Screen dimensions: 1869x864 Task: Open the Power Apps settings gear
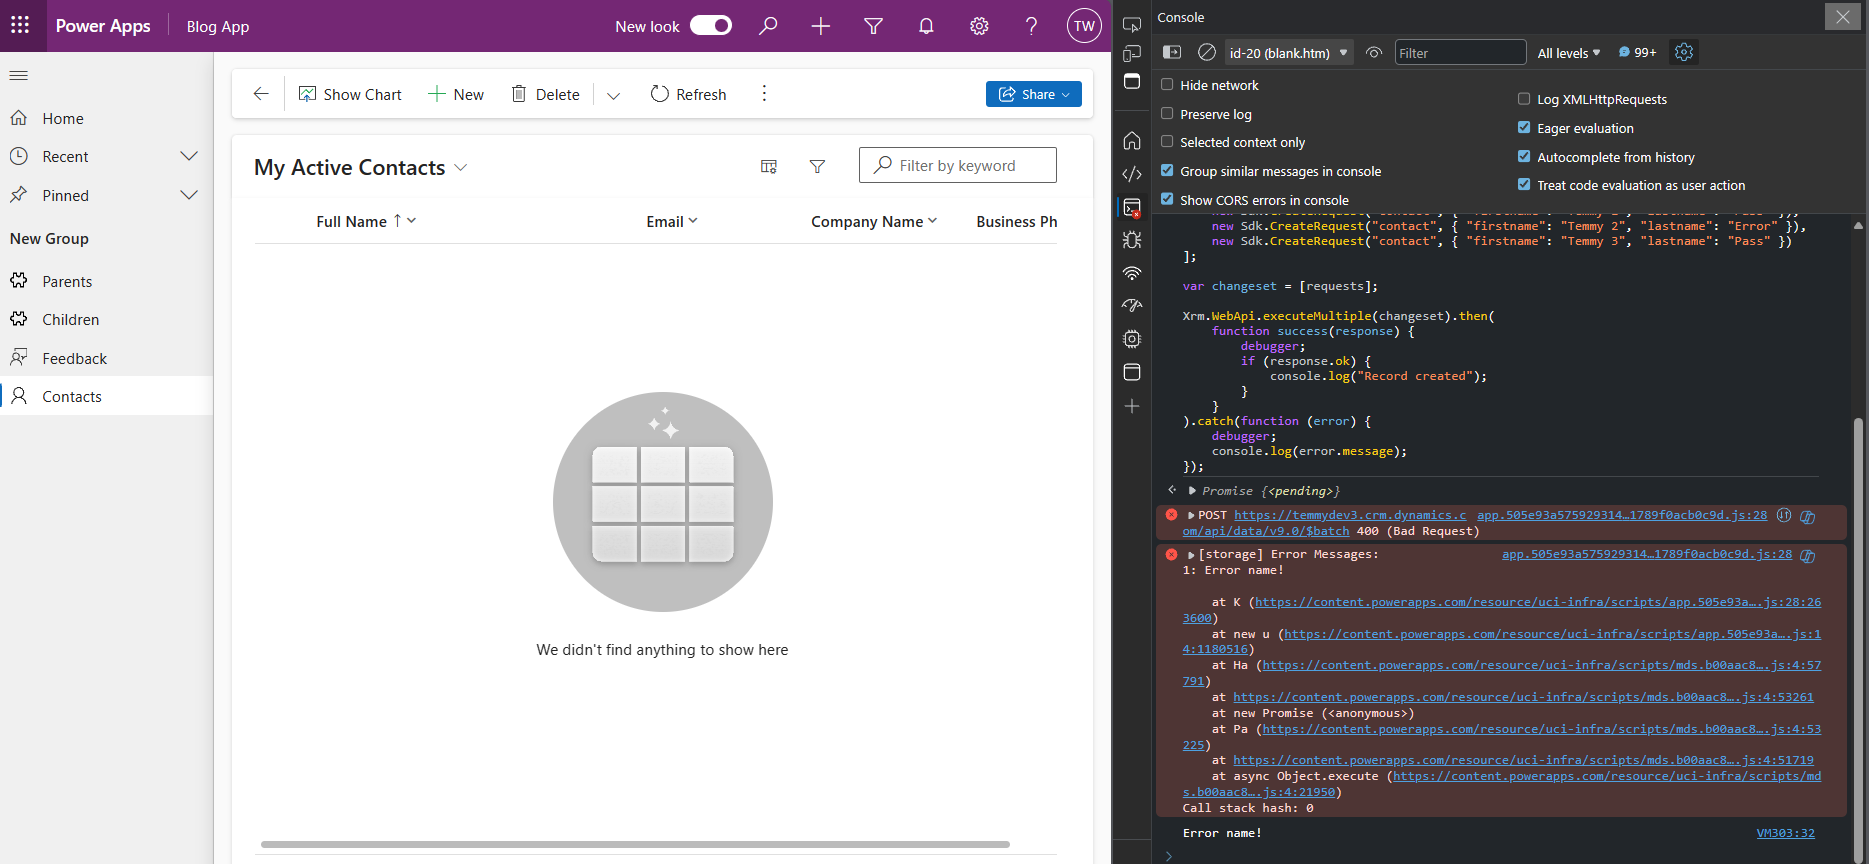(980, 26)
